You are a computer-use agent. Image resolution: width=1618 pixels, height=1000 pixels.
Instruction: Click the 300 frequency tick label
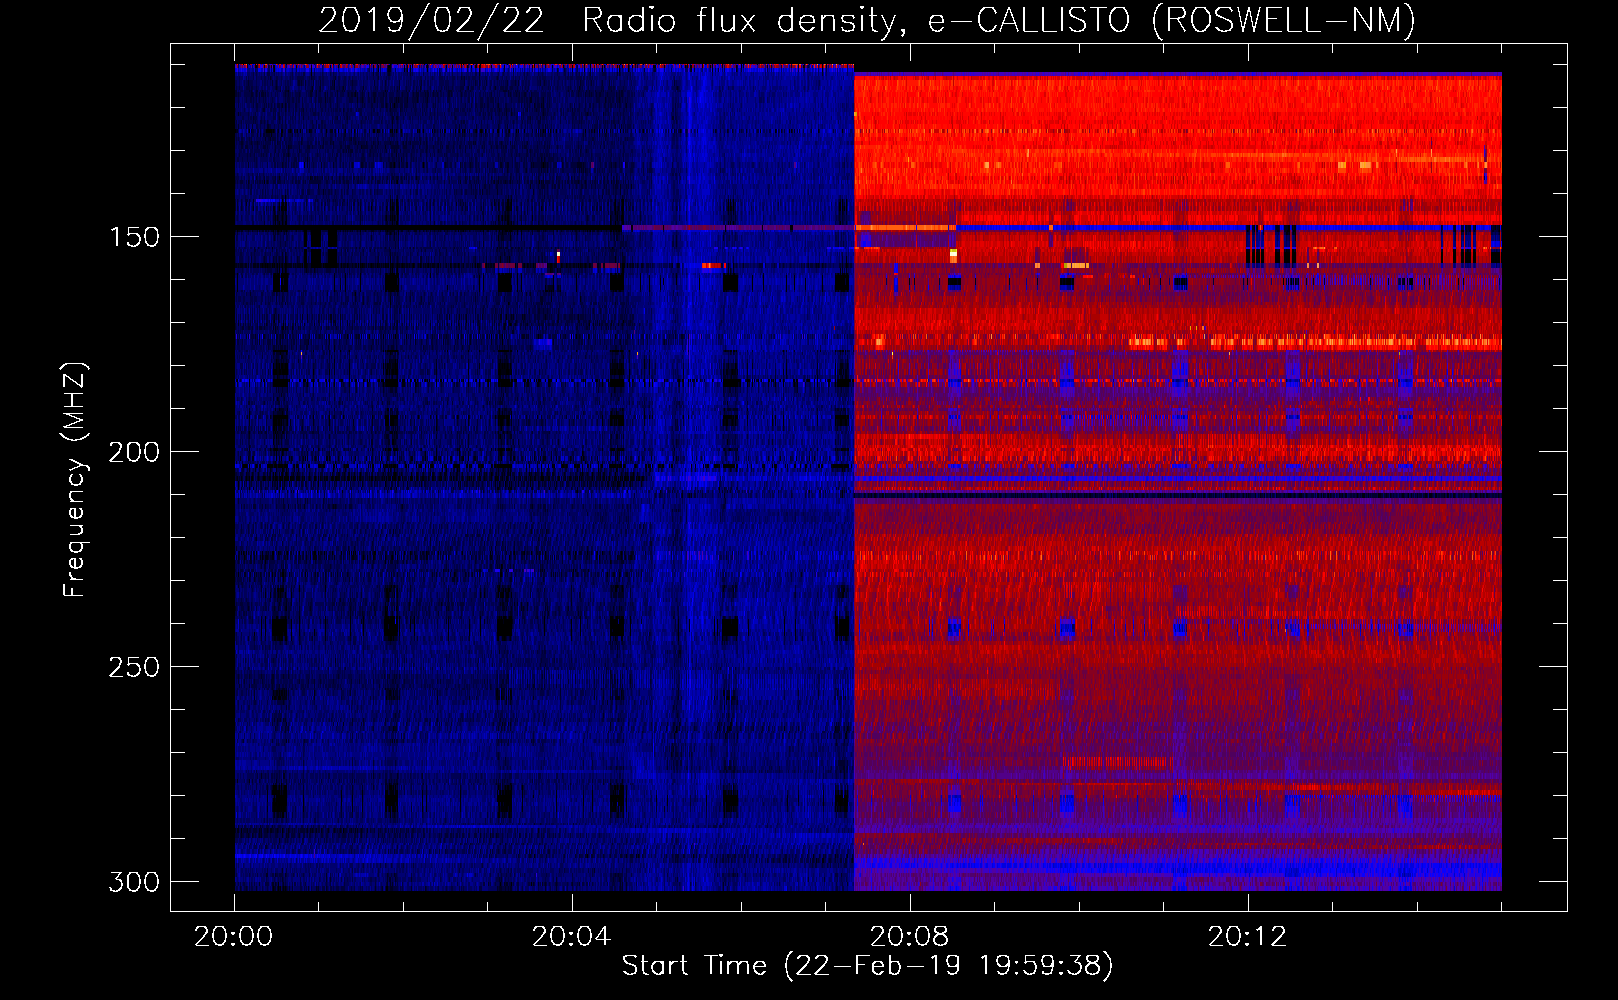[x=134, y=882]
